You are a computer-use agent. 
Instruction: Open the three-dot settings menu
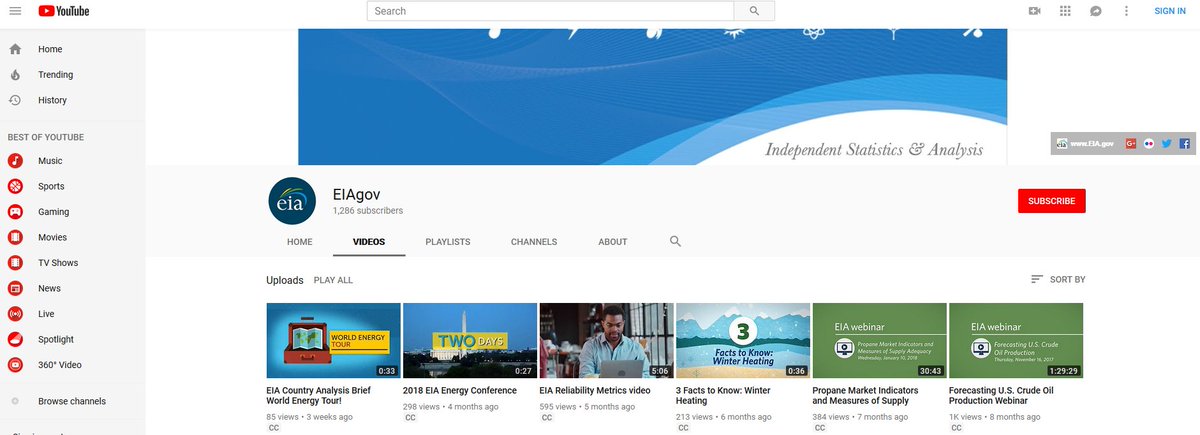tap(1126, 11)
